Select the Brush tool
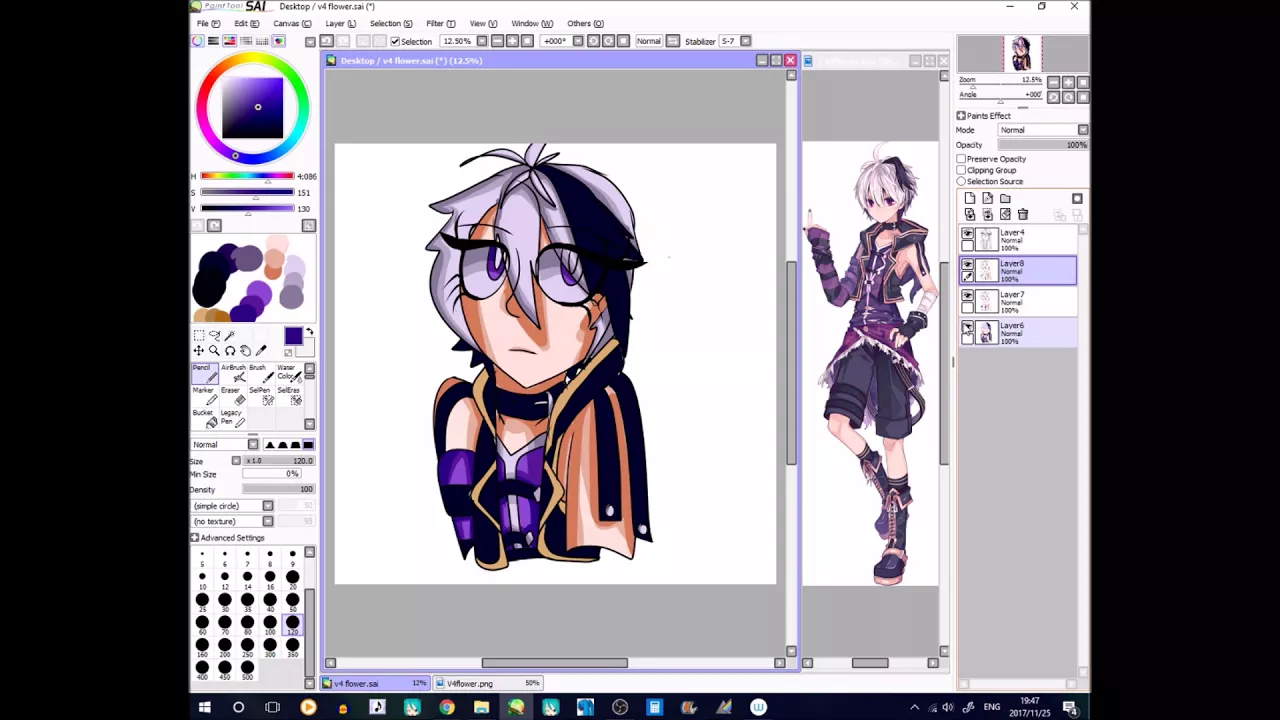This screenshot has width=1280, height=720. click(261, 373)
